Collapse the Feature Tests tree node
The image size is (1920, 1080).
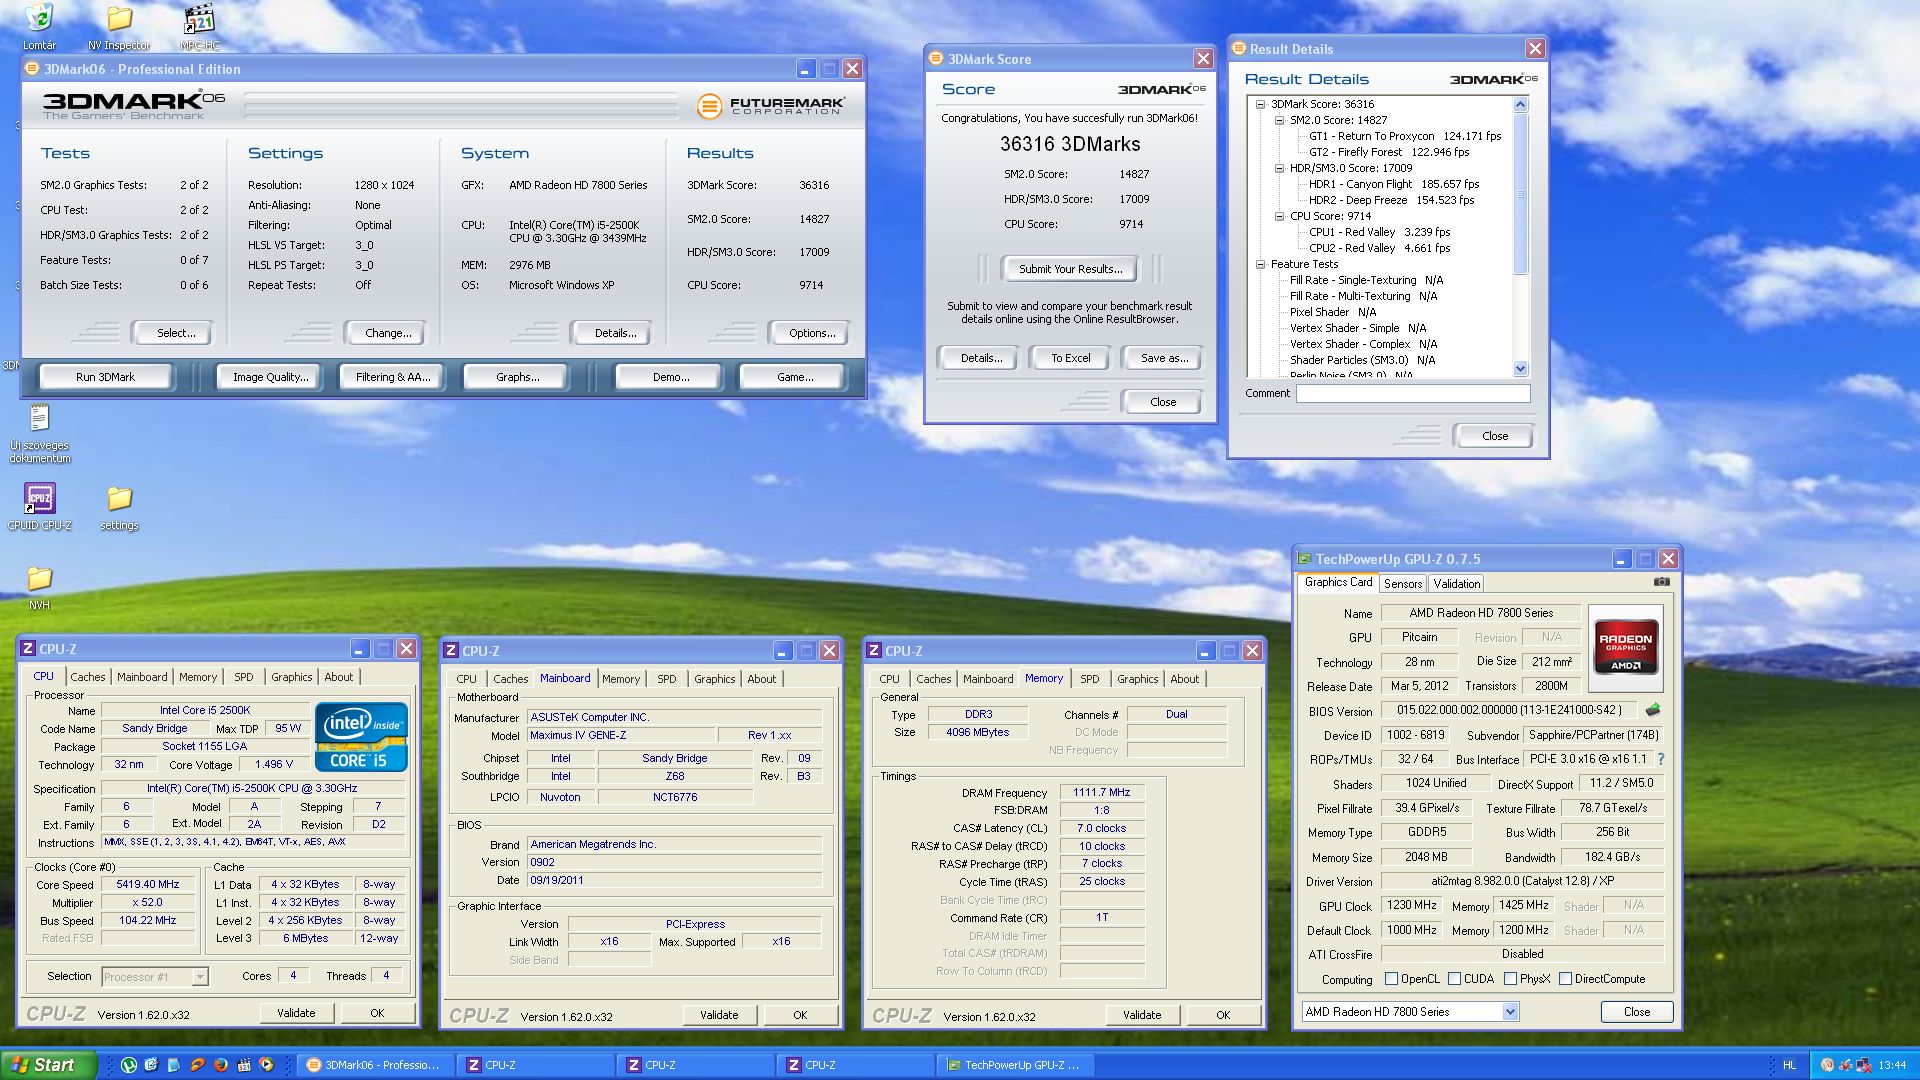(1260, 264)
